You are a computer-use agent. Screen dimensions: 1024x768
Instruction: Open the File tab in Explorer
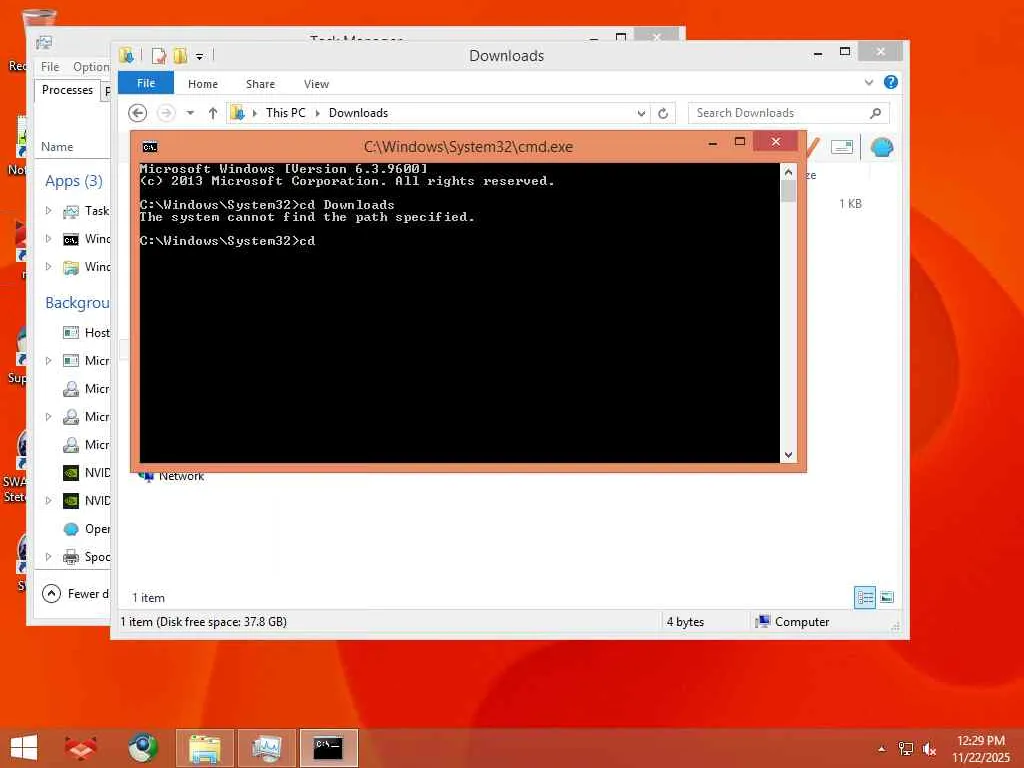146,83
